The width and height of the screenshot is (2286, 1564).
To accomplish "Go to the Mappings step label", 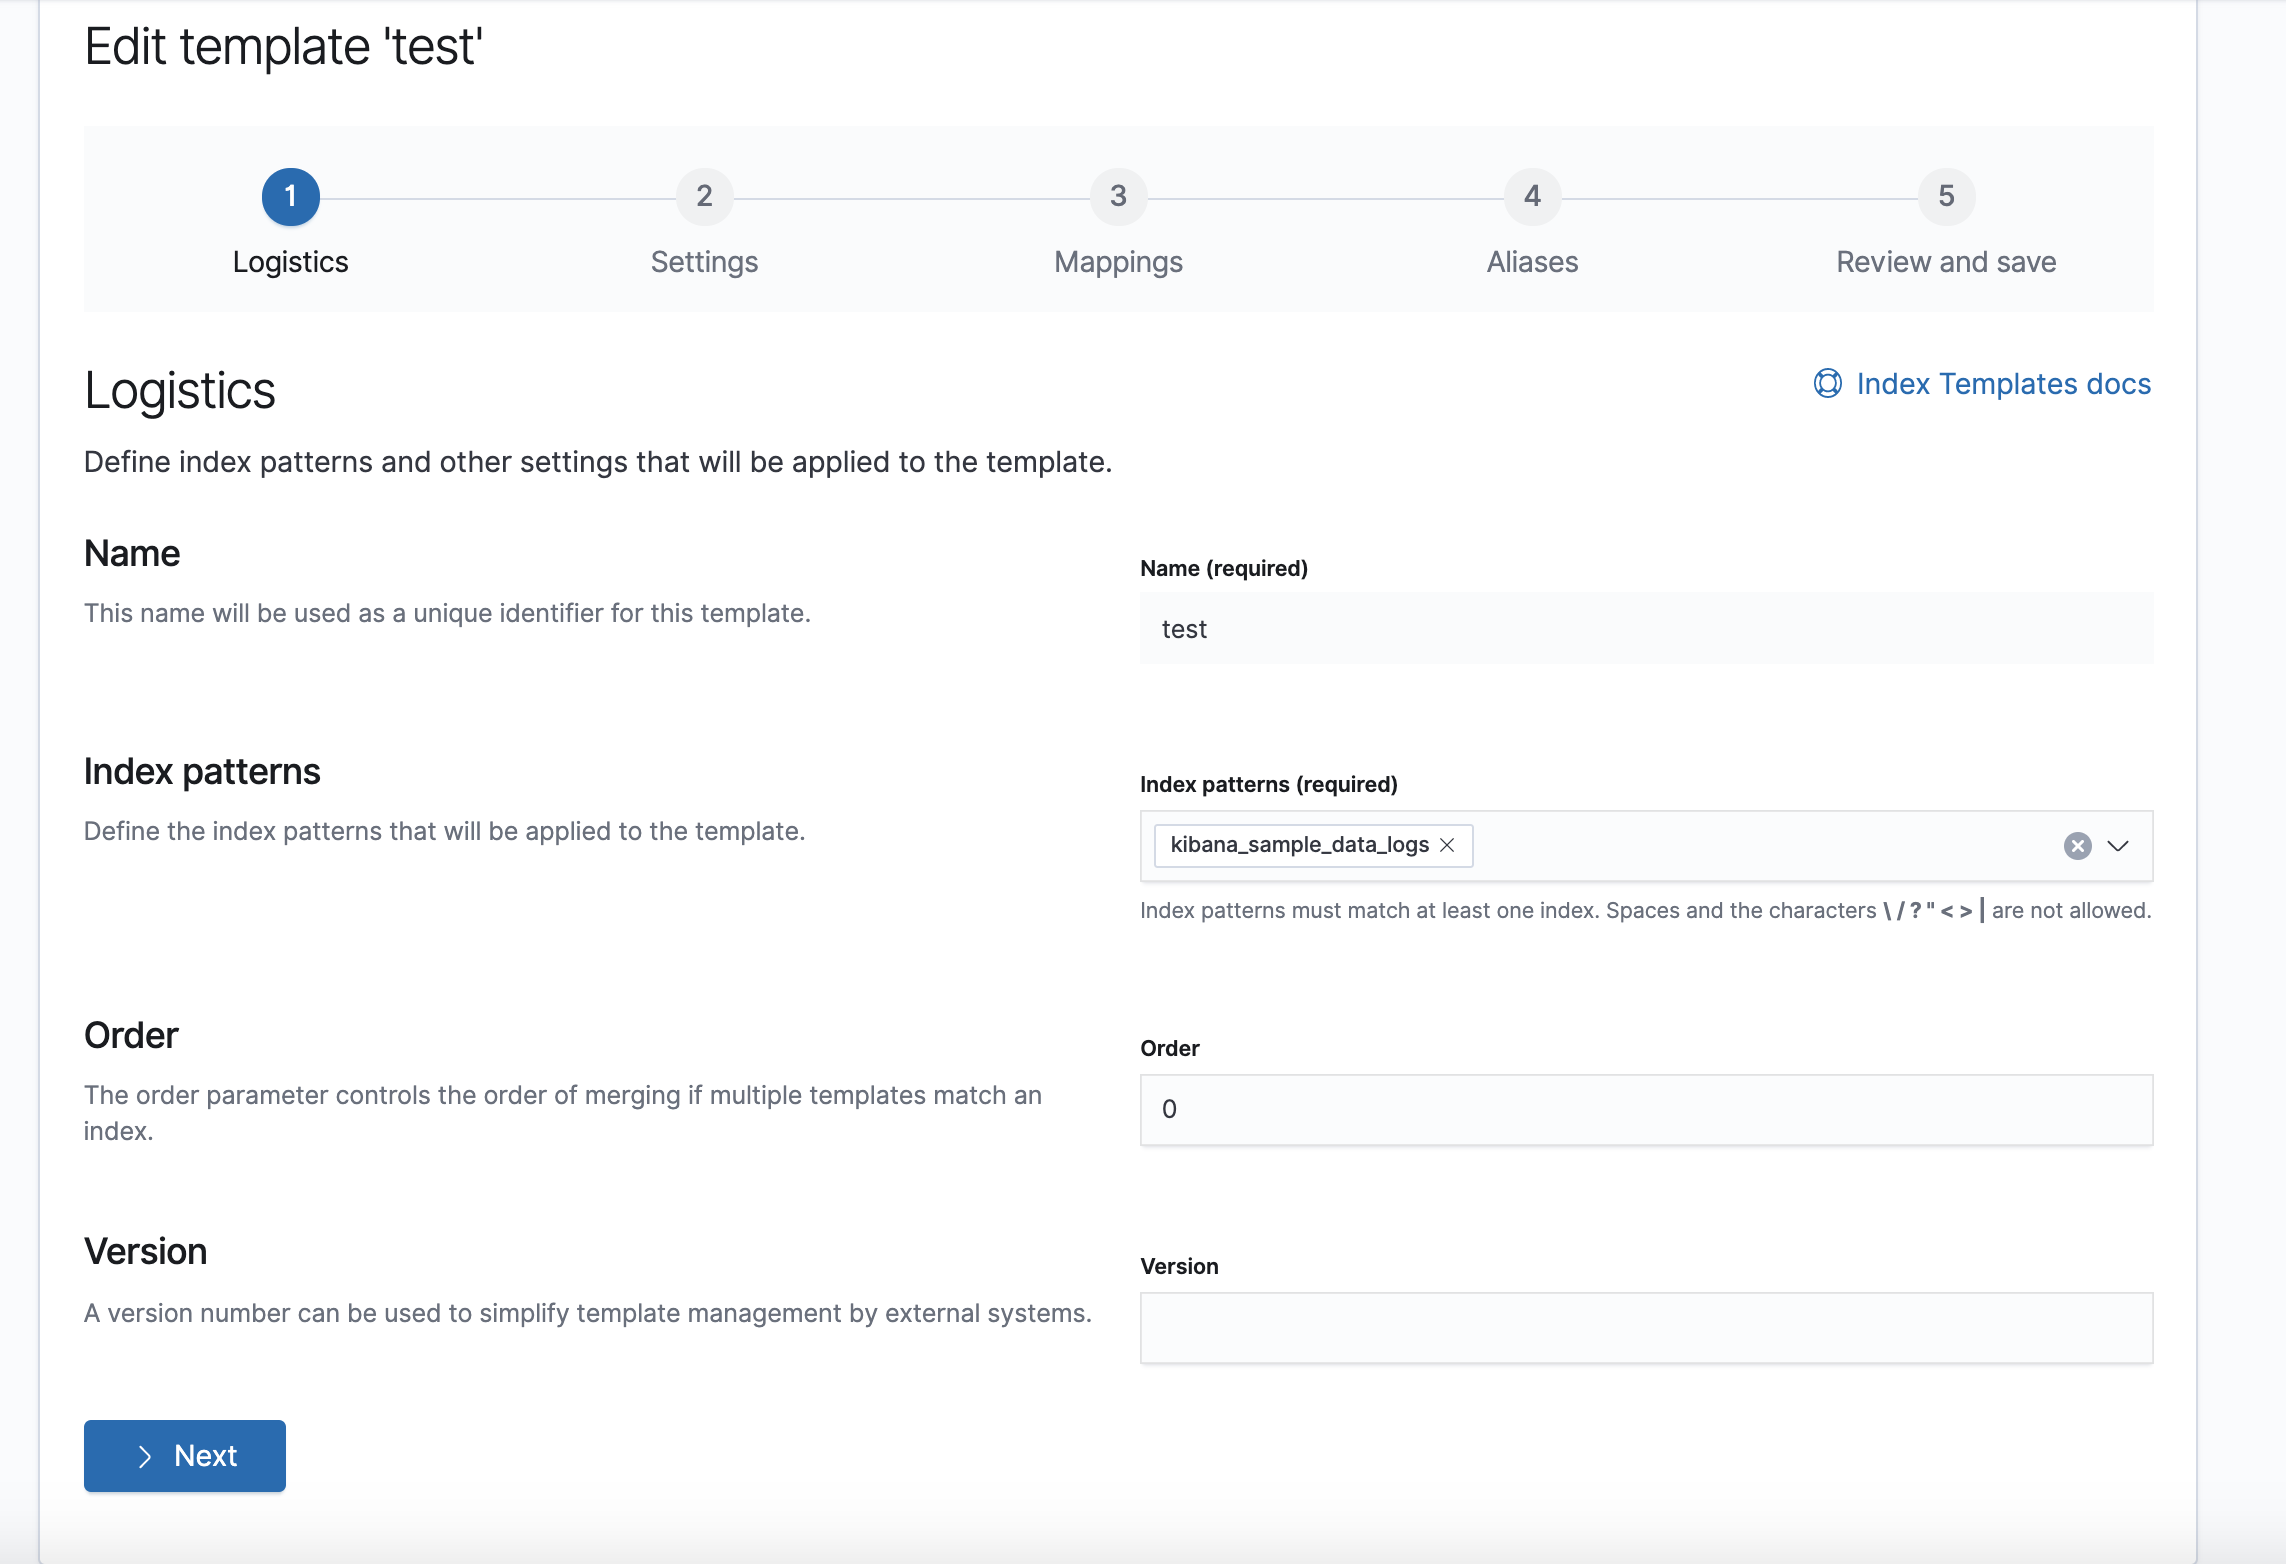I will tap(1118, 262).
